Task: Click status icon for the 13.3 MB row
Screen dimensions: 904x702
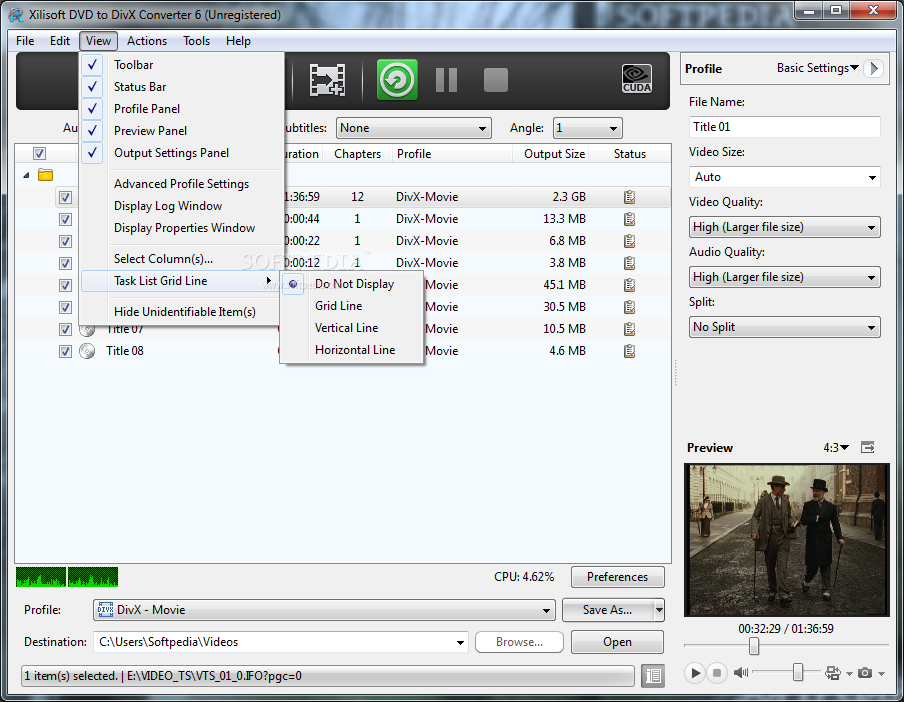Action: click(x=630, y=219)
